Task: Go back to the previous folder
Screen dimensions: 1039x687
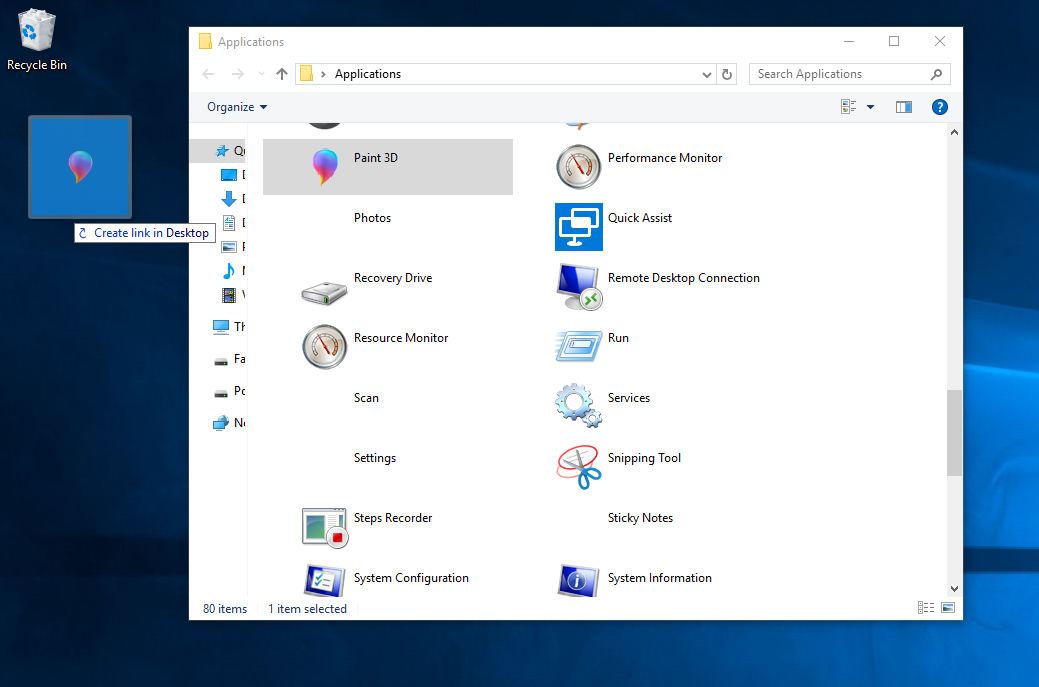Action: (x=208, y=74)
